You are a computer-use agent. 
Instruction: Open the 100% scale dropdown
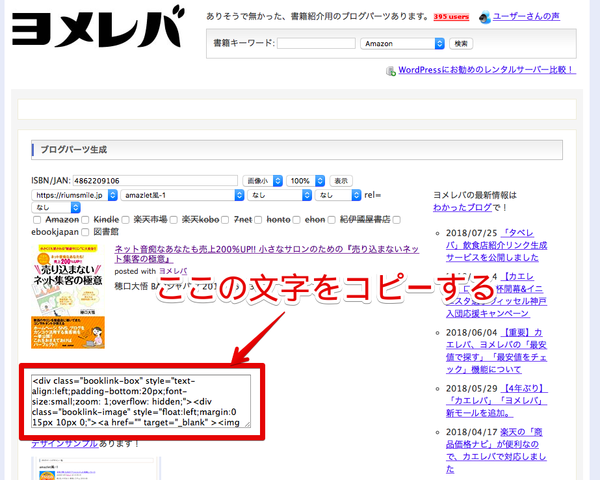tap(305, 181)
